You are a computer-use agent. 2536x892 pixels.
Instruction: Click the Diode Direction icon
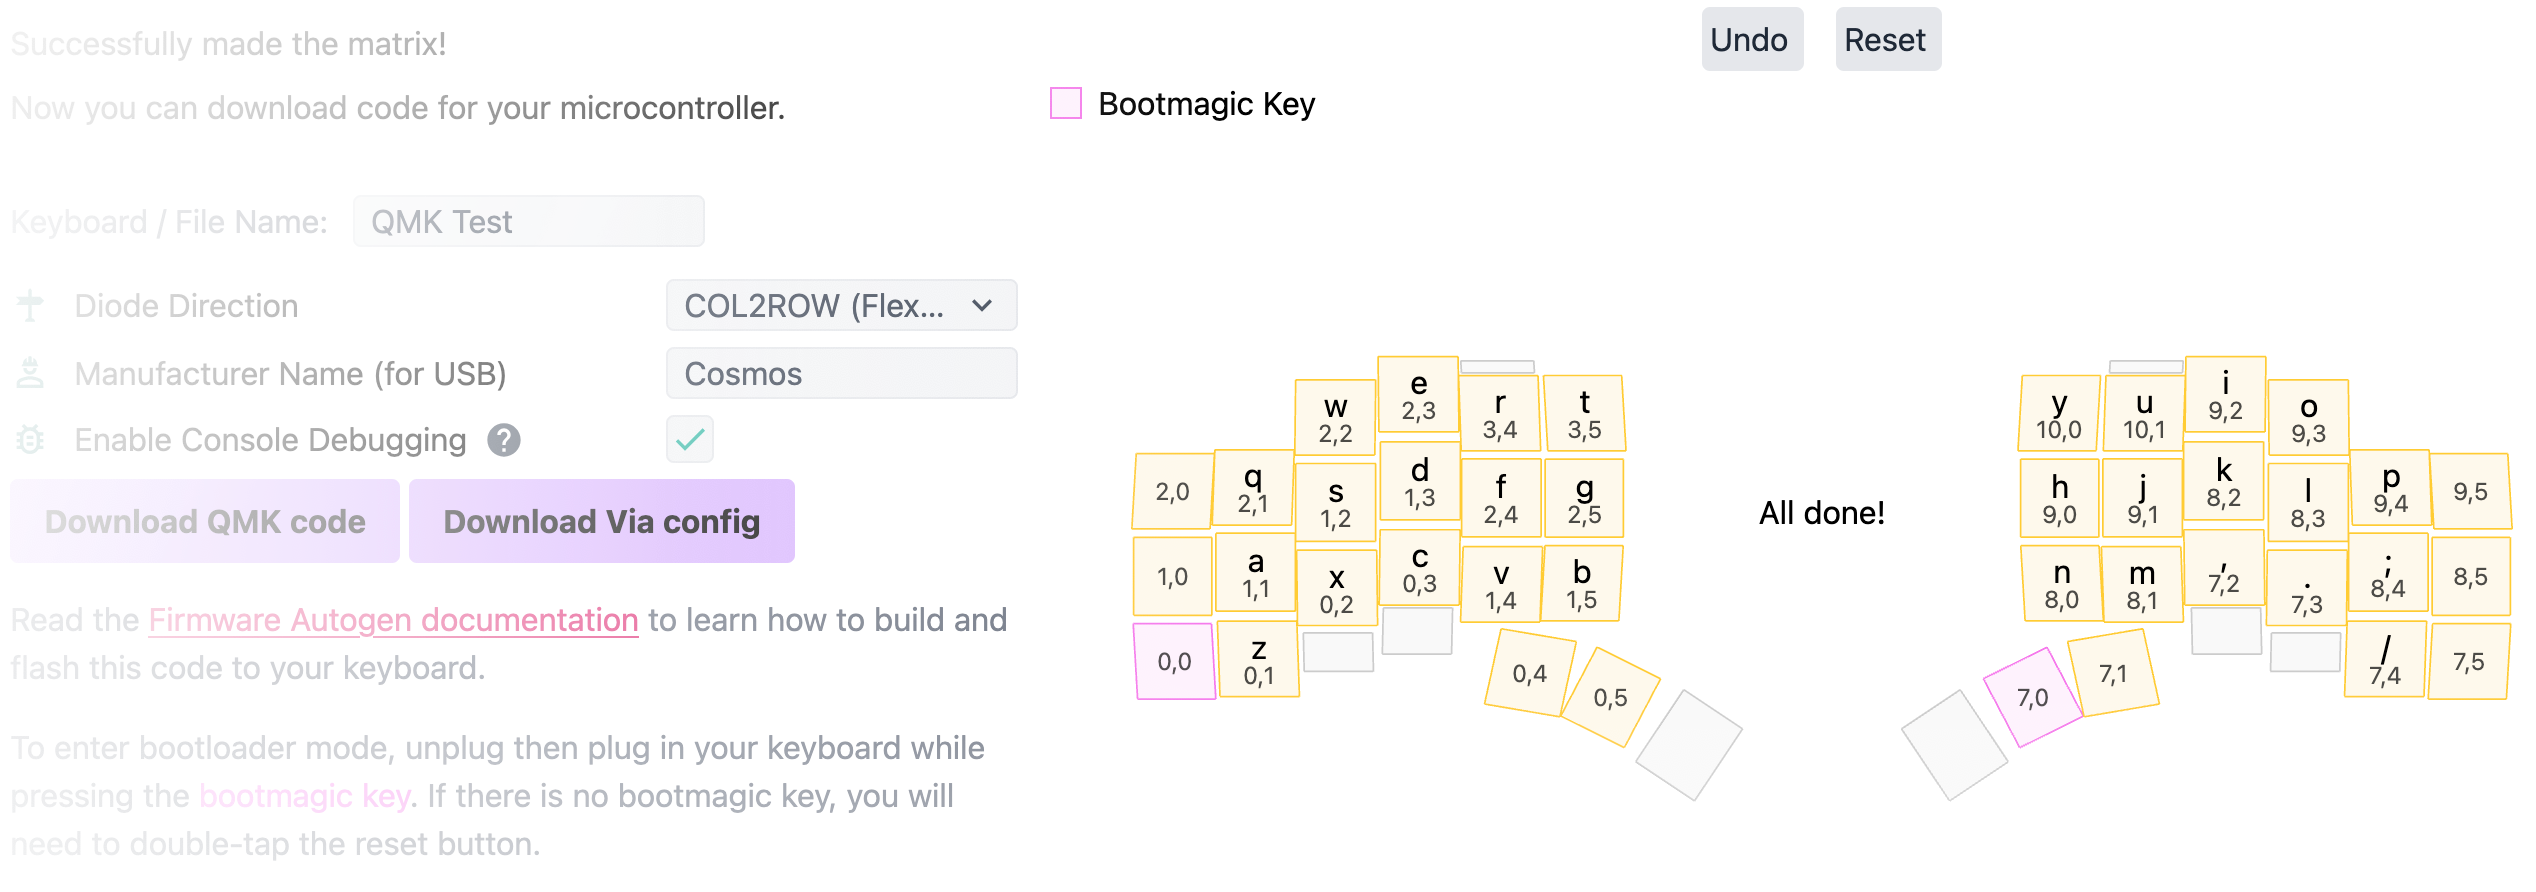tap(30, 306)
